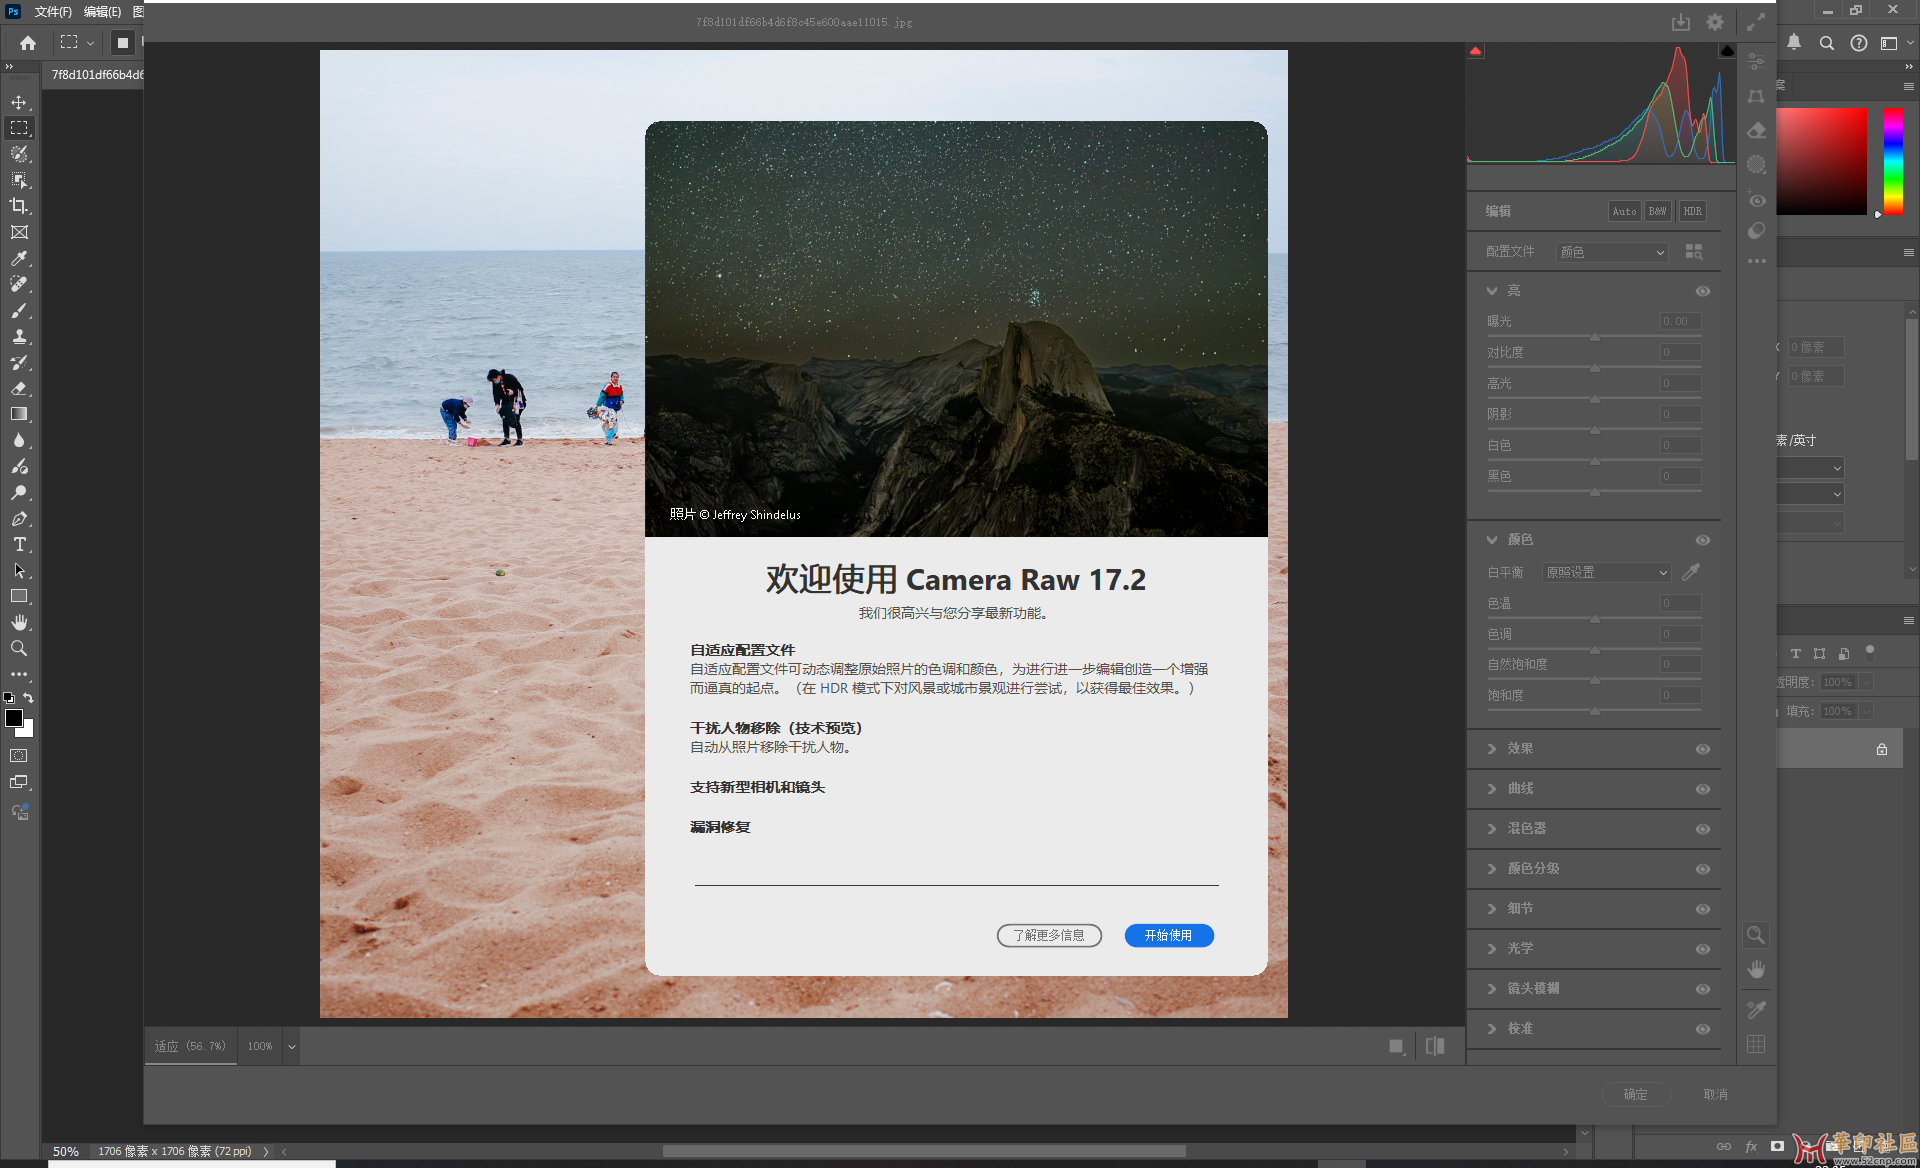The height and width of the screenshot is (1168, 1920).
Task: Select the 100% zoom option
Action: (x=260, y=1047)
